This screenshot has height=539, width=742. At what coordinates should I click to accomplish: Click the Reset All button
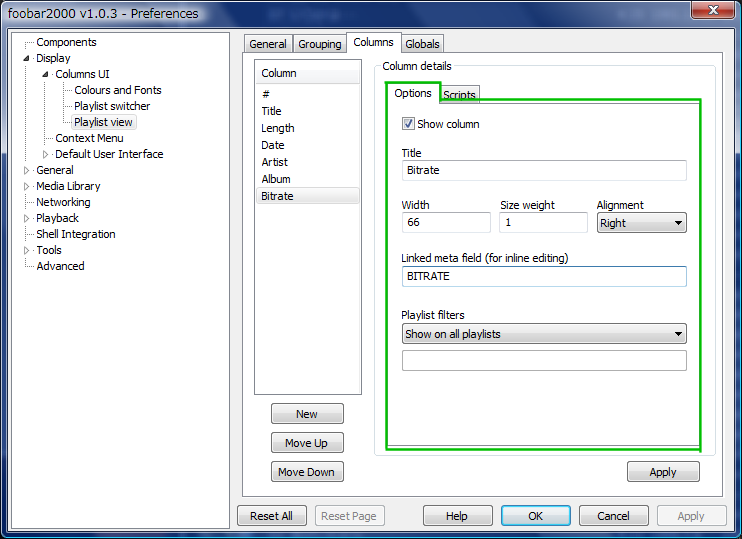(272, 516)
